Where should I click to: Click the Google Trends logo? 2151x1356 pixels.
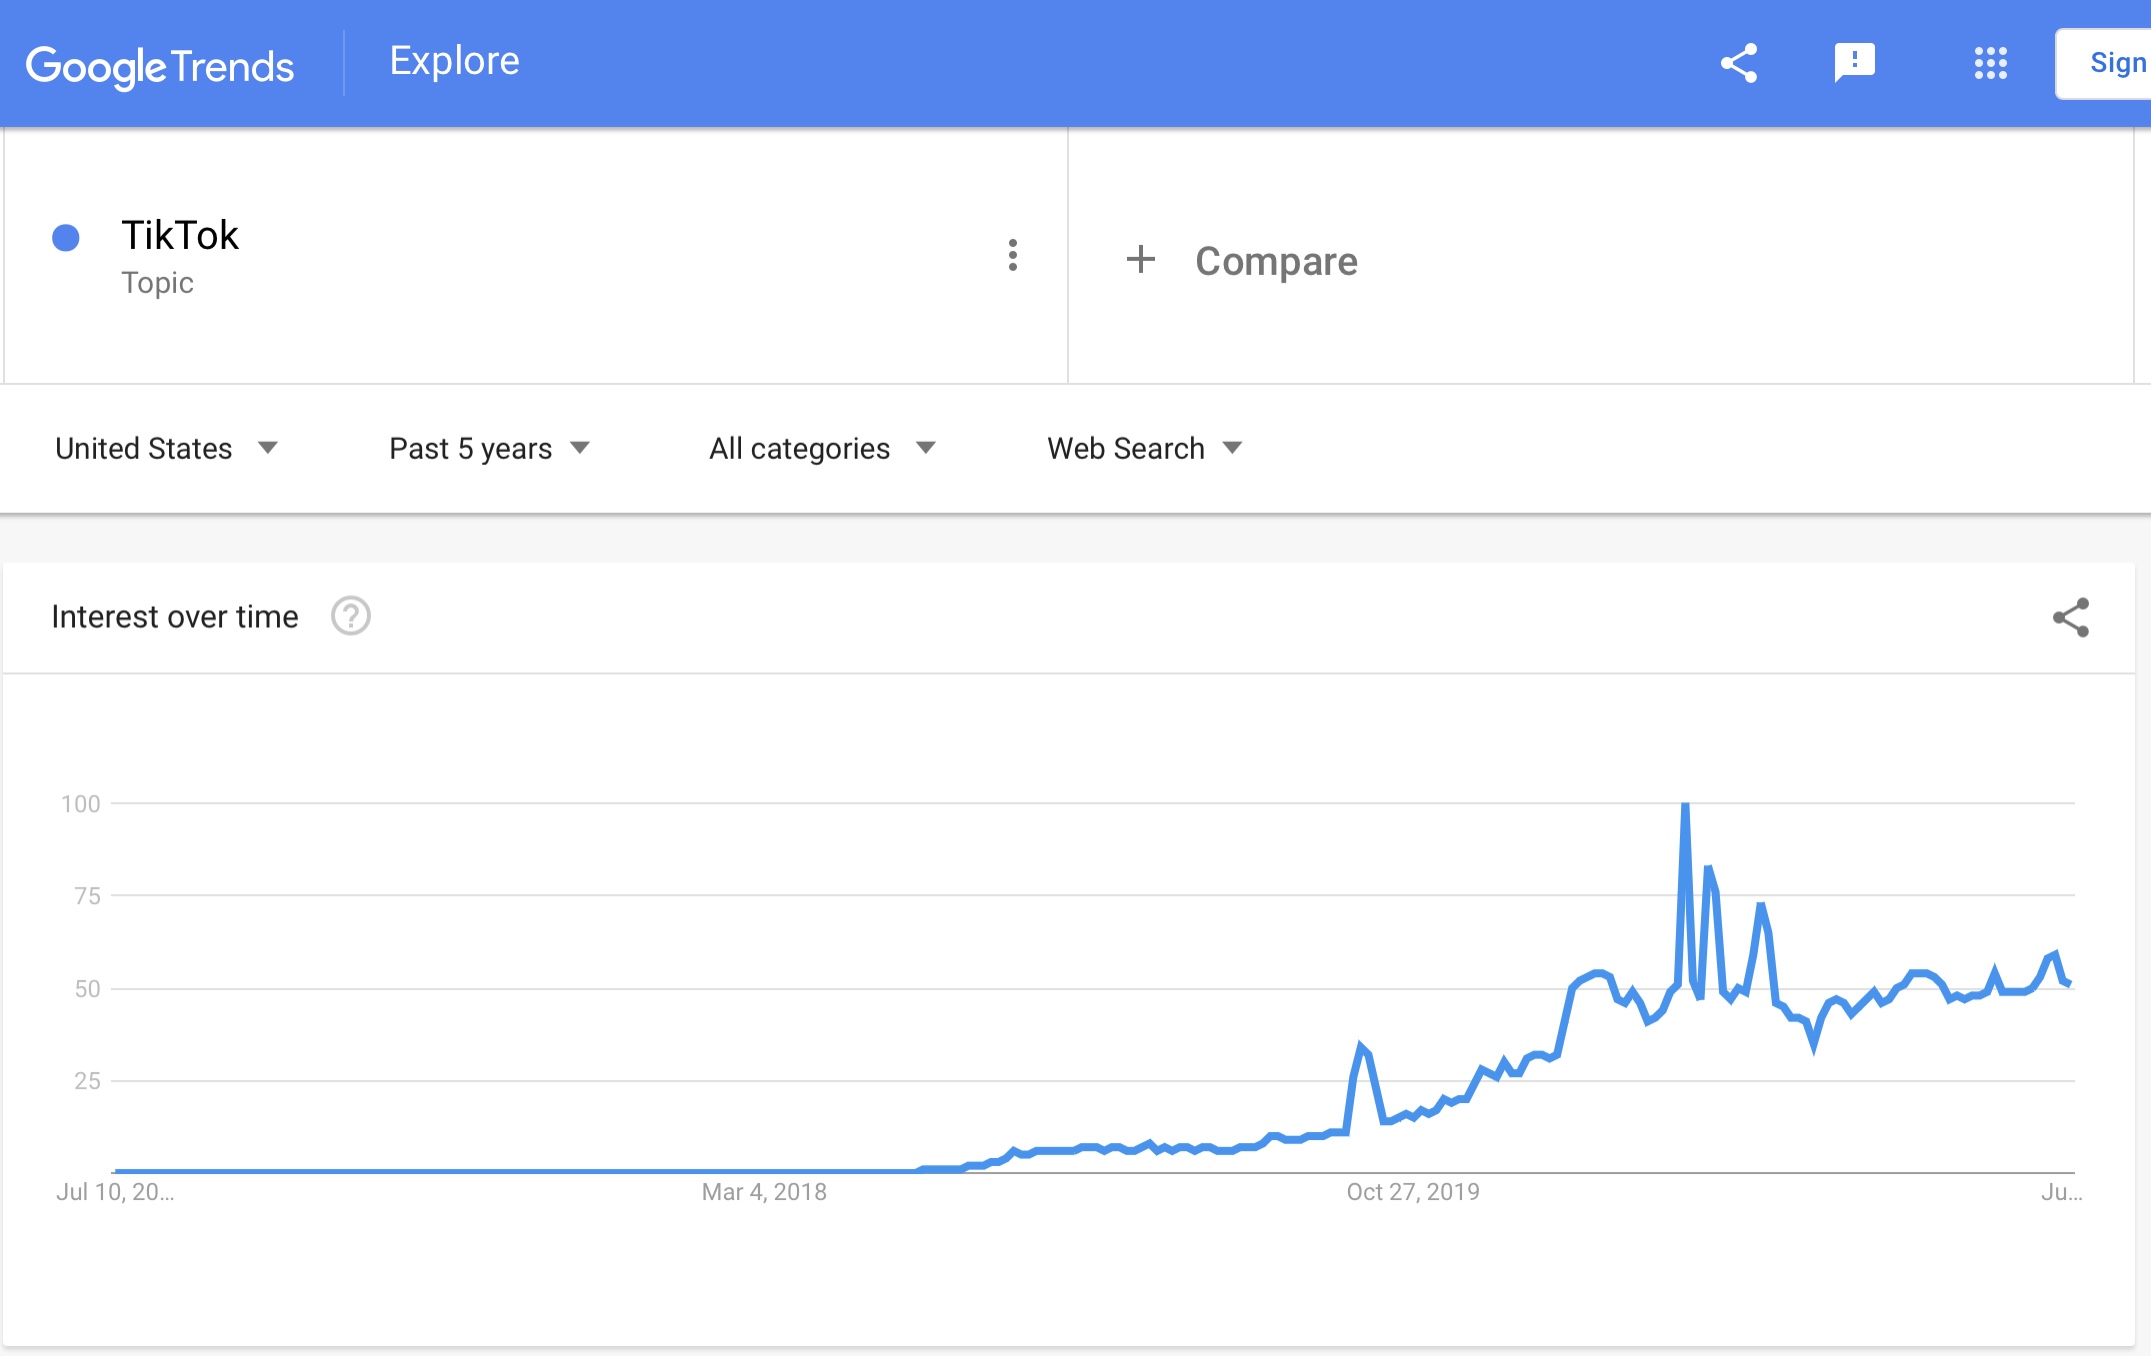pos(160,66)
